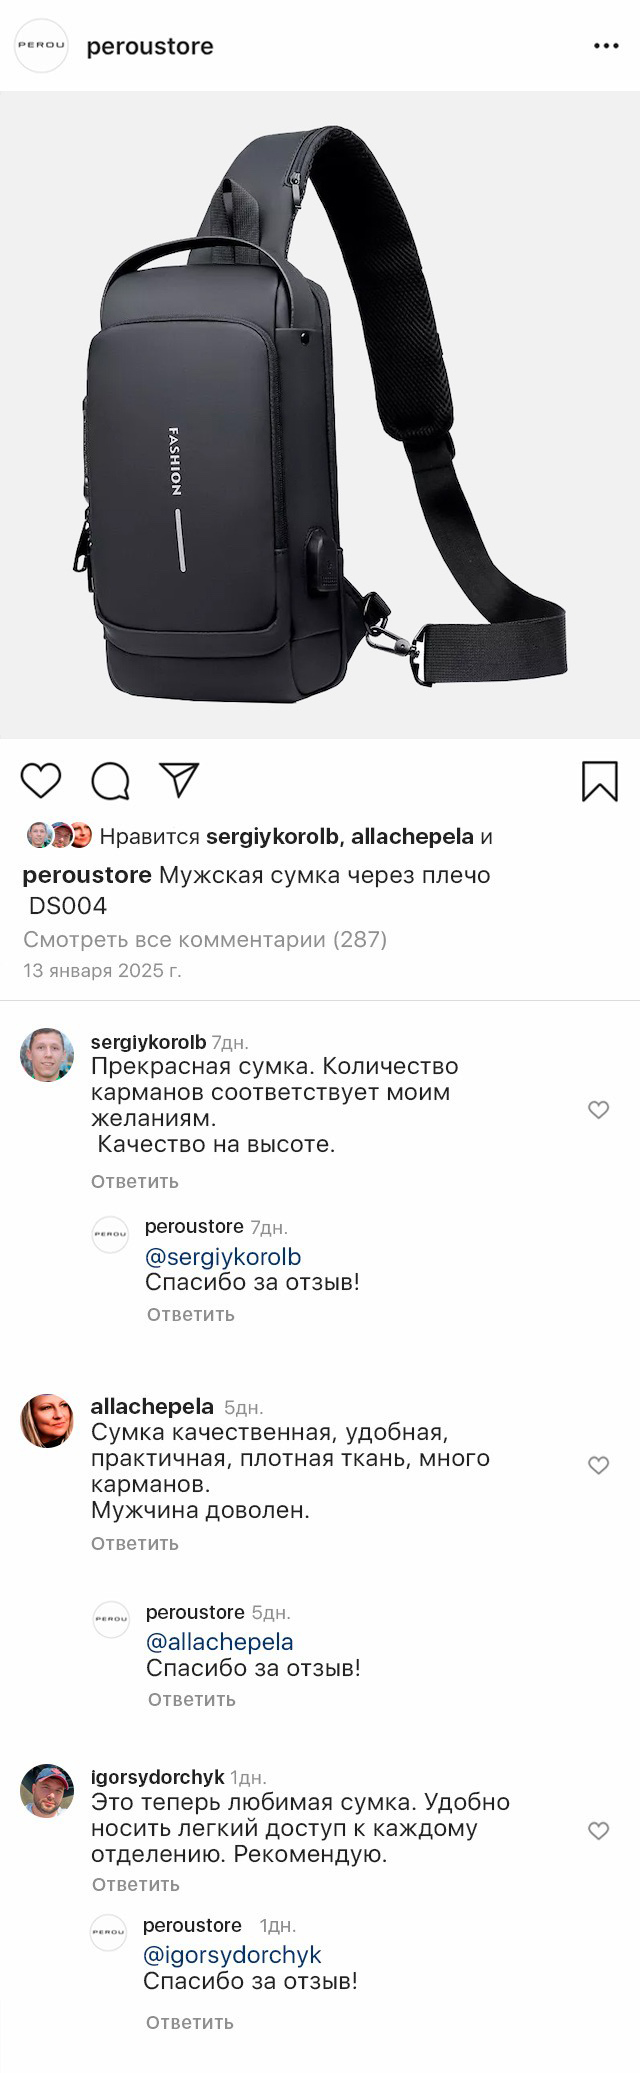Open the three-dot more options menu

pos(606,46)
